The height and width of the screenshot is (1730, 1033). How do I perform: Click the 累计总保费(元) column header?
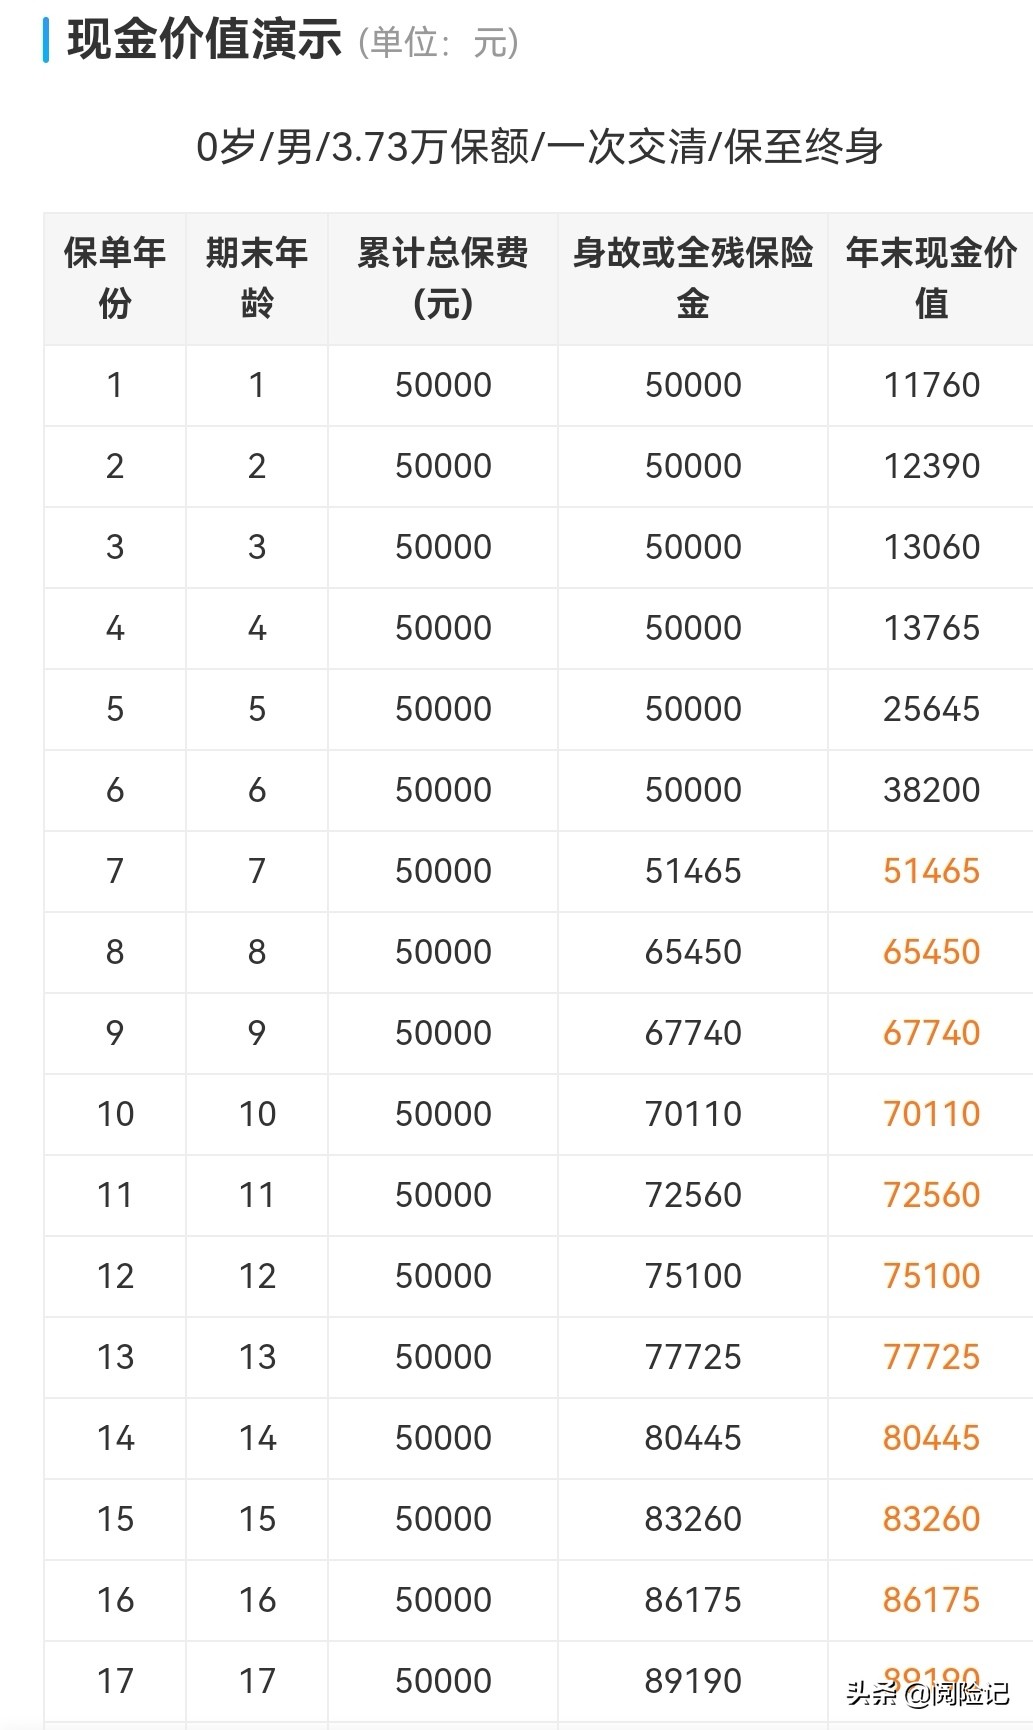pyautogui.click(x=443, y=278)
